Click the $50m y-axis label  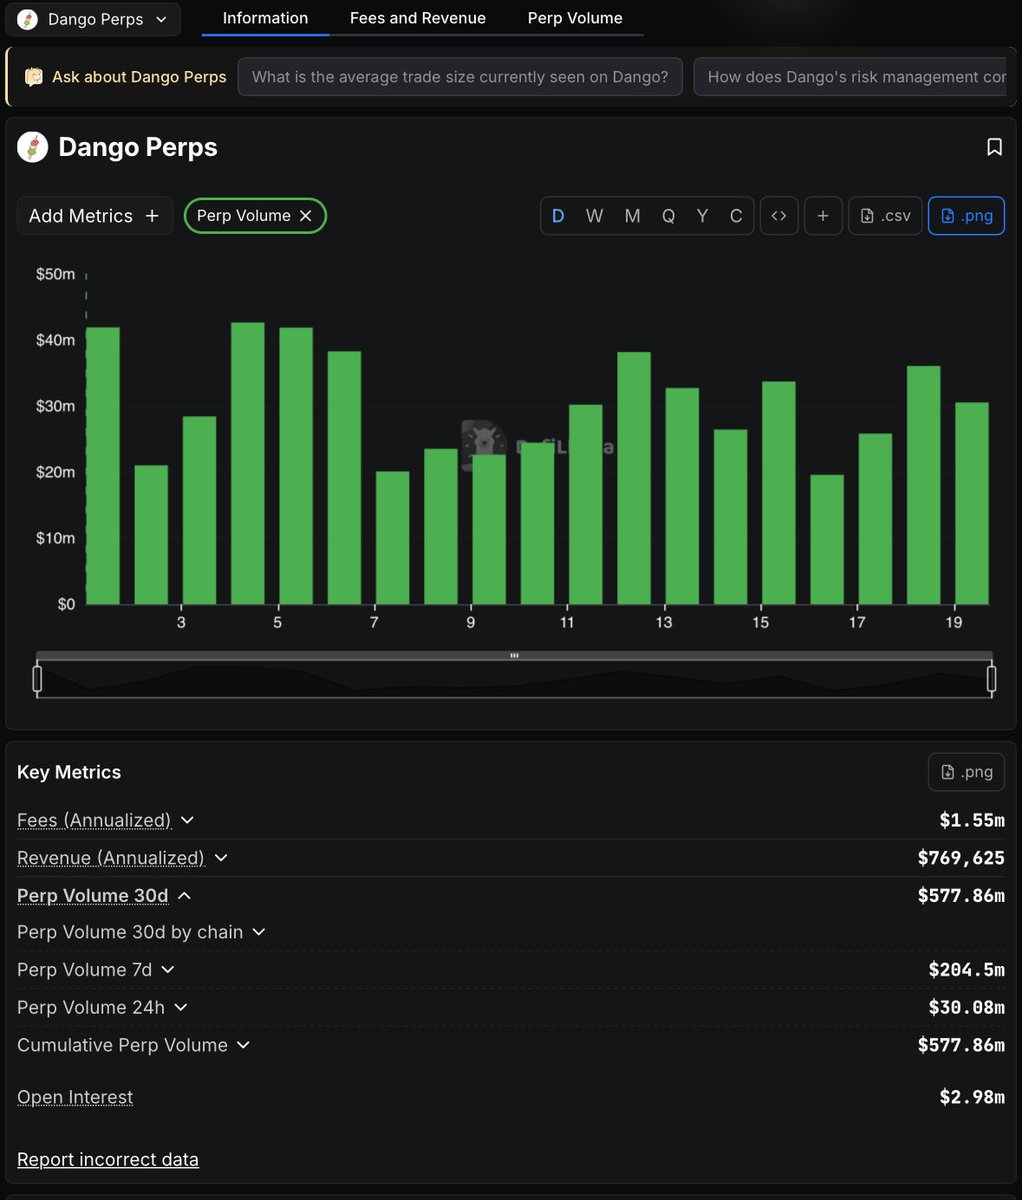point(55,274)
